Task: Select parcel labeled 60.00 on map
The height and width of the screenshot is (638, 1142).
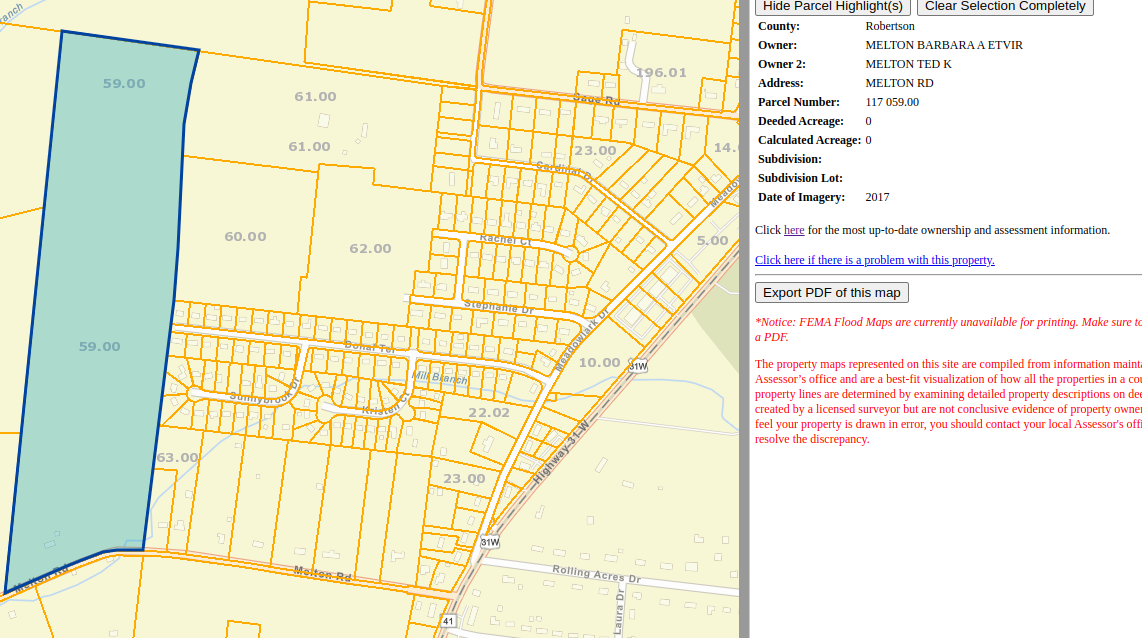Action: [245, 237]
